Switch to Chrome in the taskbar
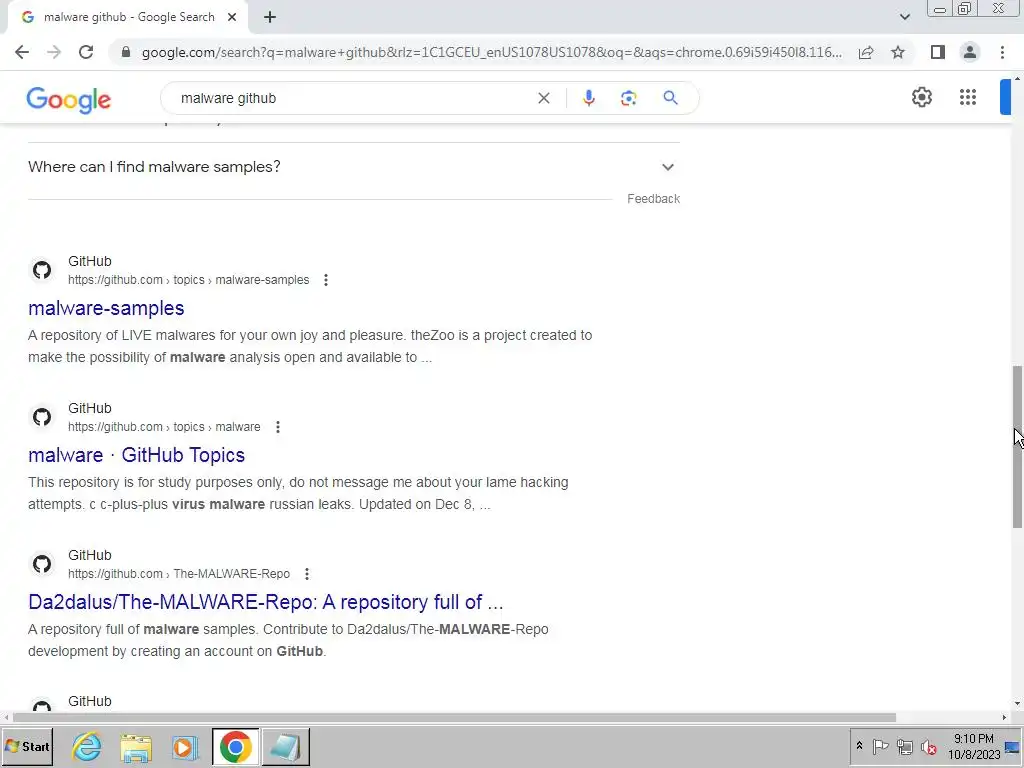Screen dimensions: 1024x768 235,746
